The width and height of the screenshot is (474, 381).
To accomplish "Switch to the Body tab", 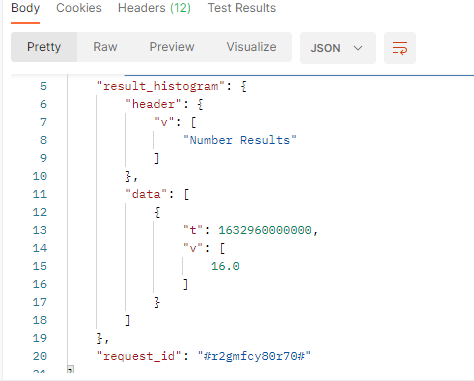I will [x=25, y=8].
